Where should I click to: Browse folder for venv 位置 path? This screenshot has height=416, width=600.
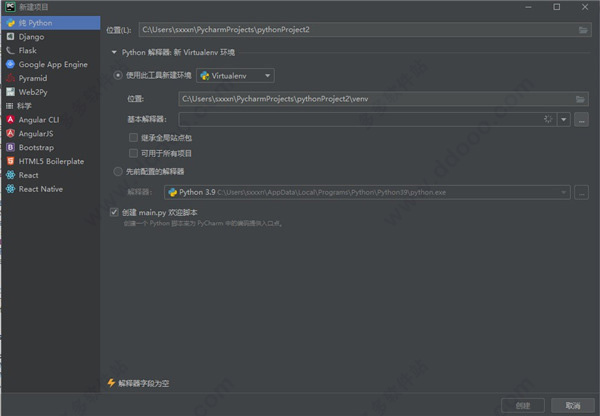point(580,99)
